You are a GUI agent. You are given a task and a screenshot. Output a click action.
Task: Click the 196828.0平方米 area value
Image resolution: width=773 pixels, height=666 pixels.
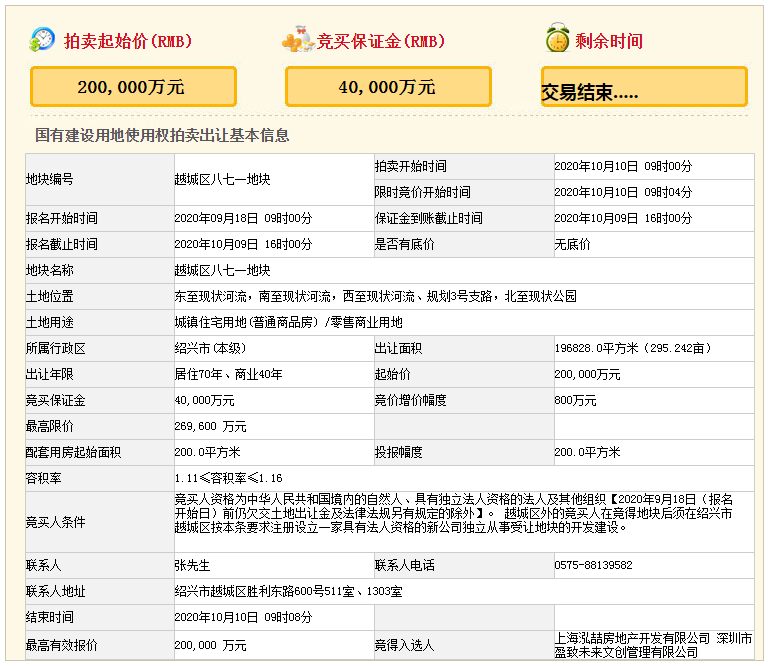[x=633, y=349]
